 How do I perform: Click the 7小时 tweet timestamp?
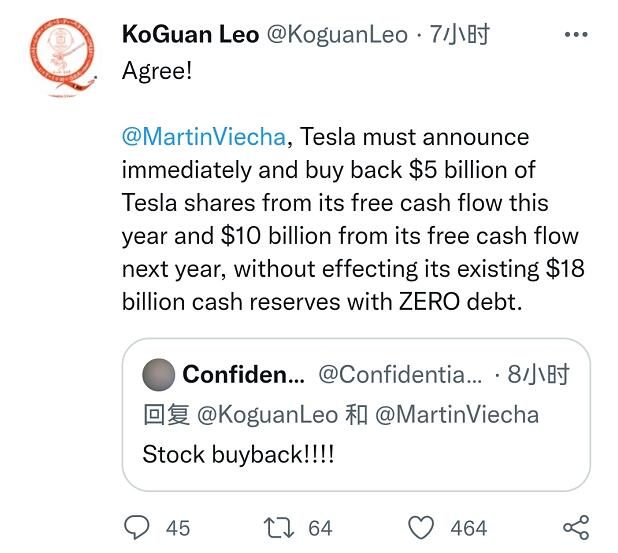[459, 35]
